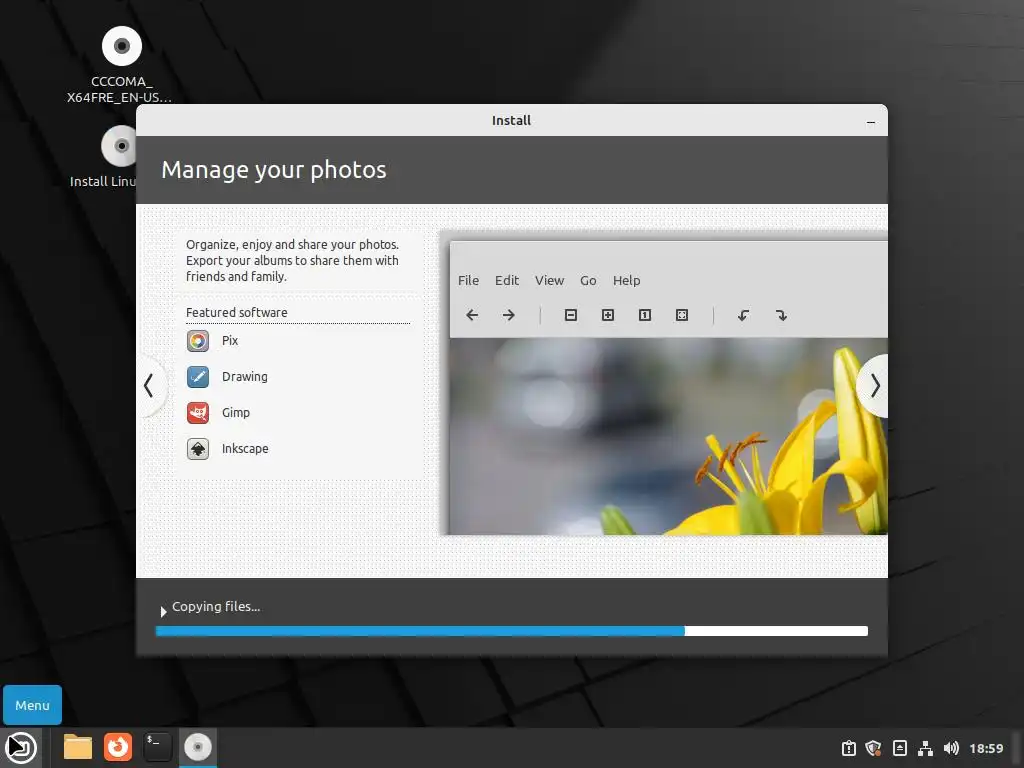Click the Inkscape label text
The width and height of the screenshot is (1024, 768).
point(245,449)
